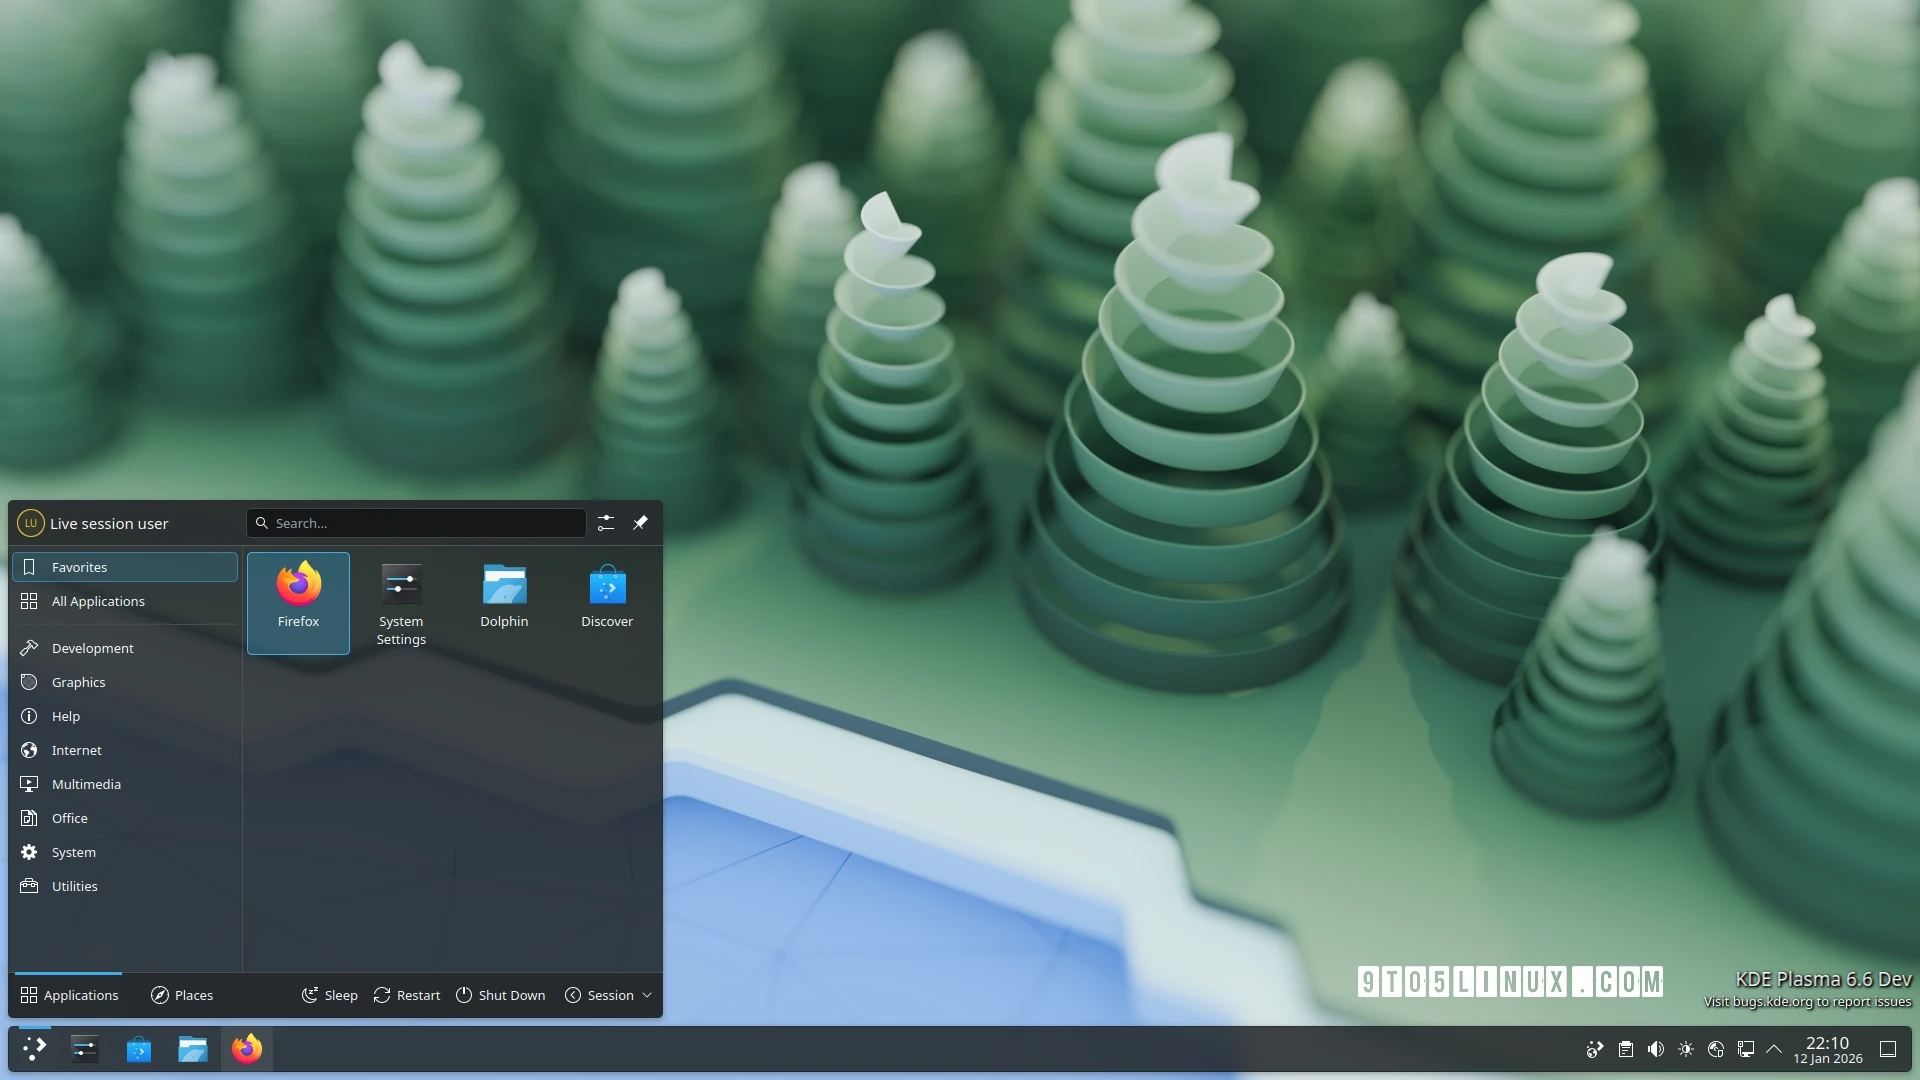Restart the computer
The height and width of the screenshot is (1080, 1920).
406,995
